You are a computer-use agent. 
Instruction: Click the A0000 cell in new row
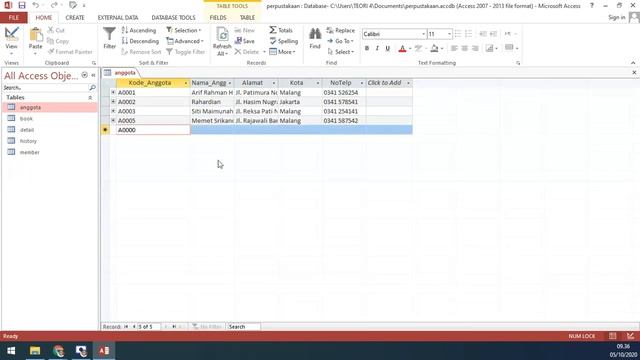pyautogui.click(x=153, y=130)
